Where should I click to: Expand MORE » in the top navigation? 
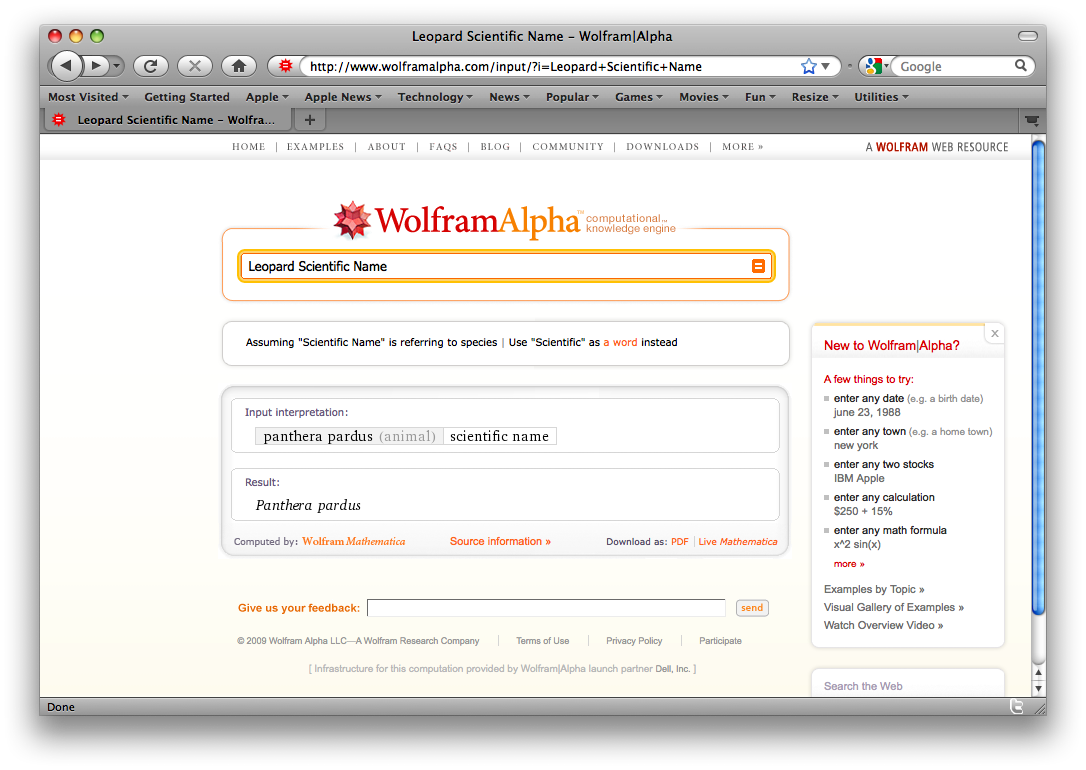coord(742,147)
